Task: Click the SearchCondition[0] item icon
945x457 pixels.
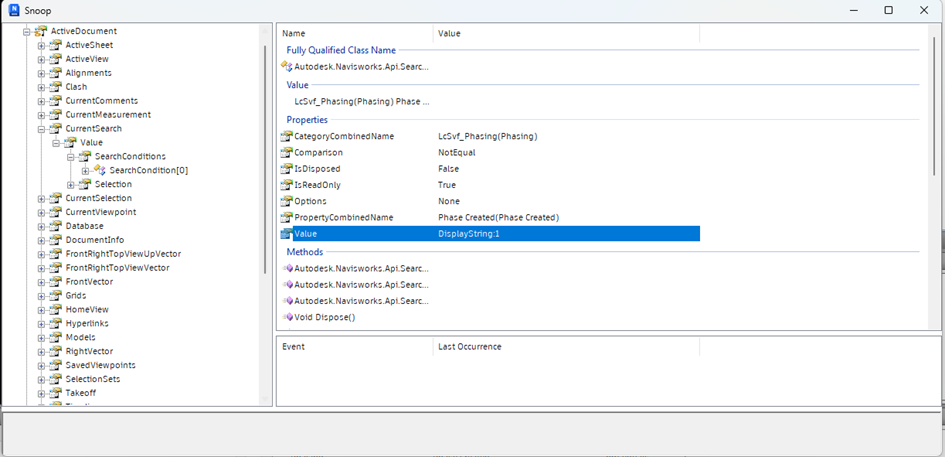Action: point(100,171)
